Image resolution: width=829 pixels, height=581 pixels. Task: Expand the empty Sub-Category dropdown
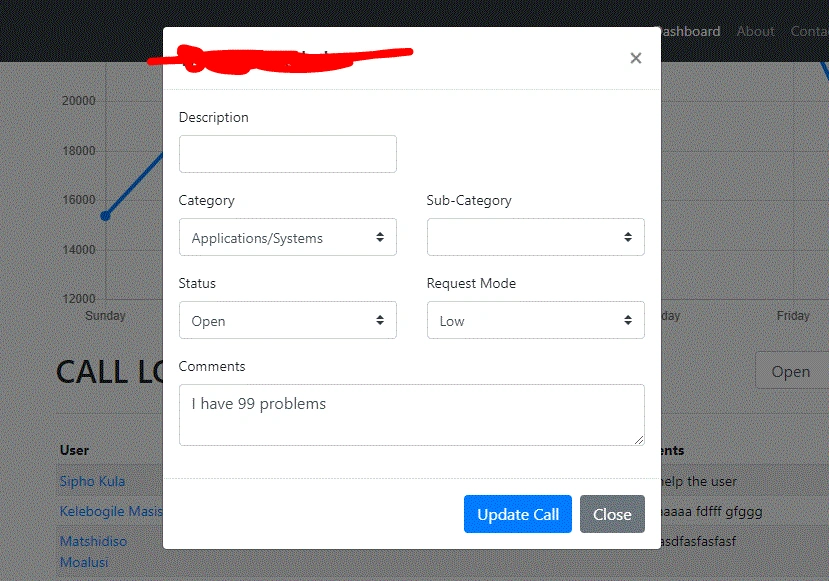[x=536, y=237]
